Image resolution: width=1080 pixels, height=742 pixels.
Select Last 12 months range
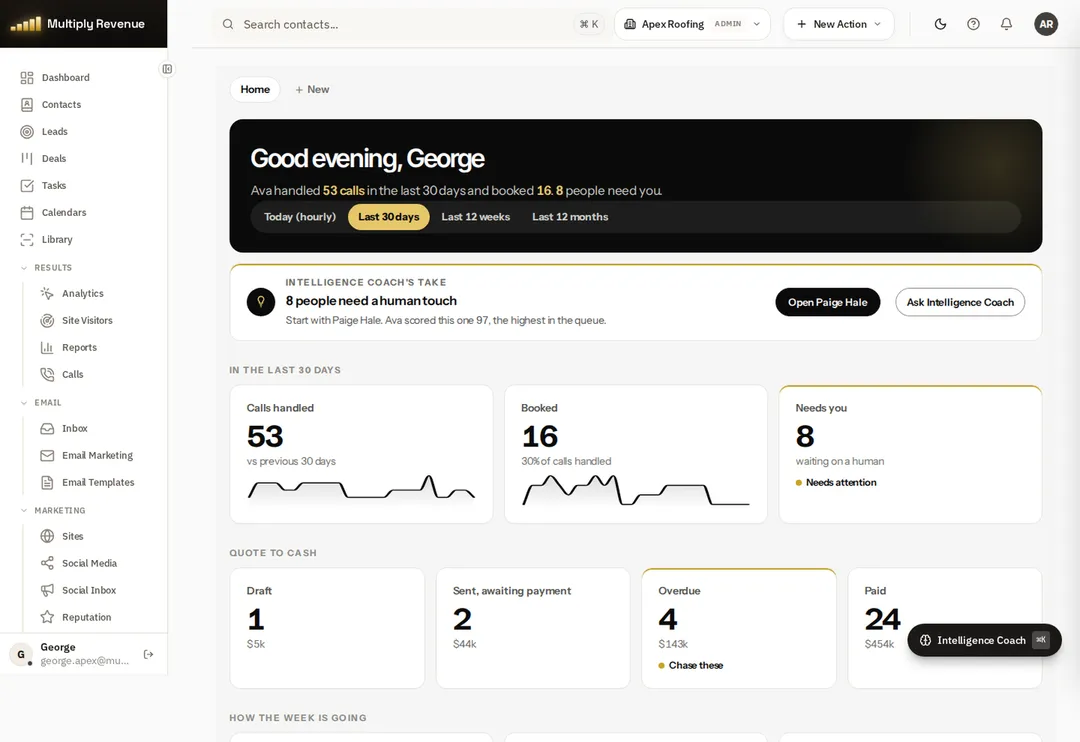(x=570, y=217)
